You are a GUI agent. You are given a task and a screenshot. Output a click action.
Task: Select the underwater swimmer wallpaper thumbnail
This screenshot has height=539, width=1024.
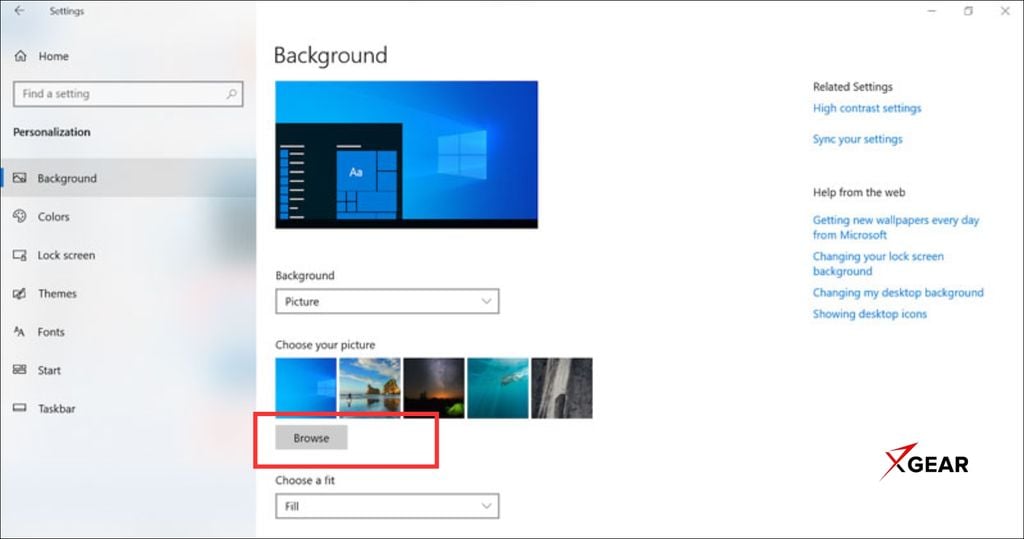coord(498,387)
